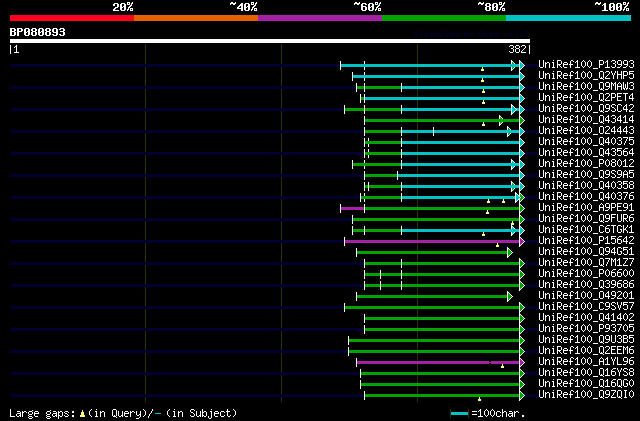This screenshot has height=421, width=640.
Task: Click the green arrowhead ending UniRef100_Q94G51 bar
Action: [x=509, y=253]
